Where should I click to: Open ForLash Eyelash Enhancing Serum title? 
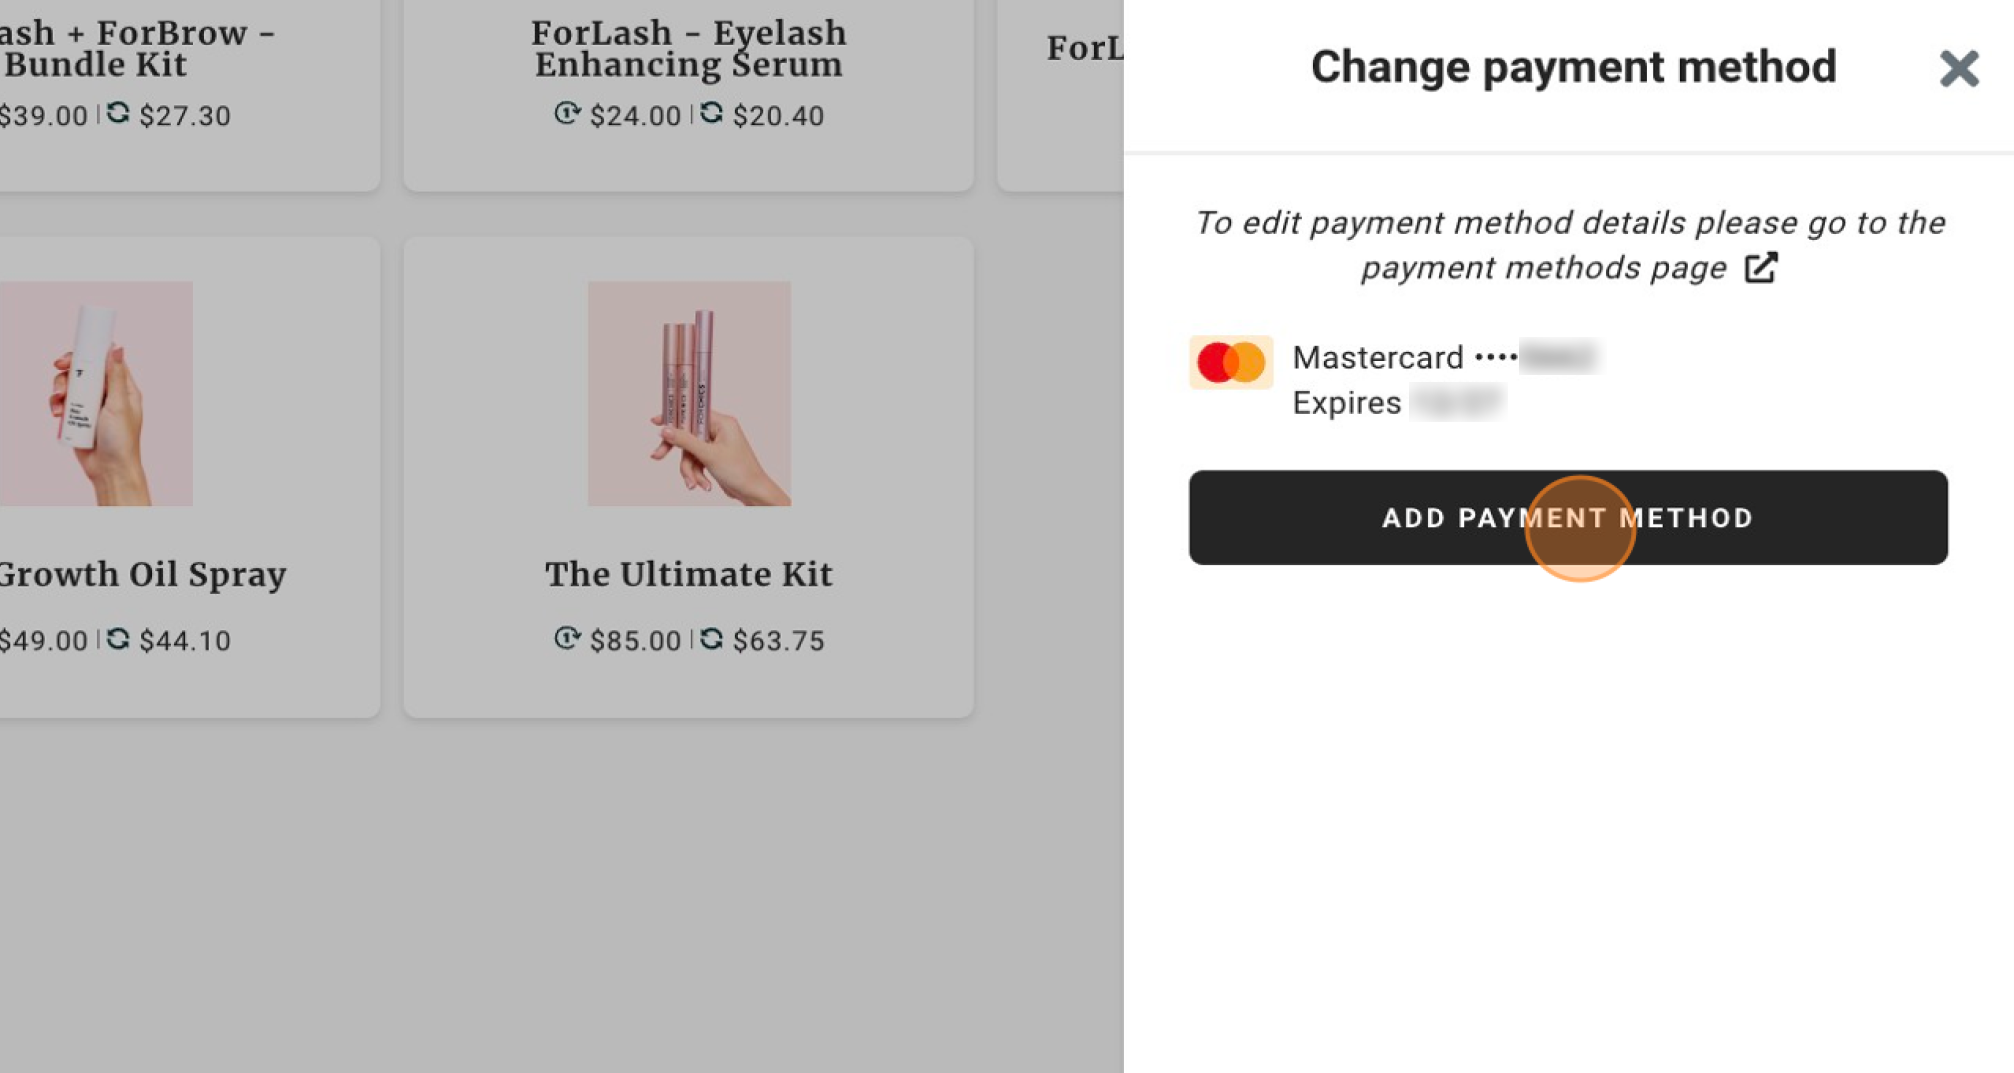pyautogui.click(x=689, y=48)
